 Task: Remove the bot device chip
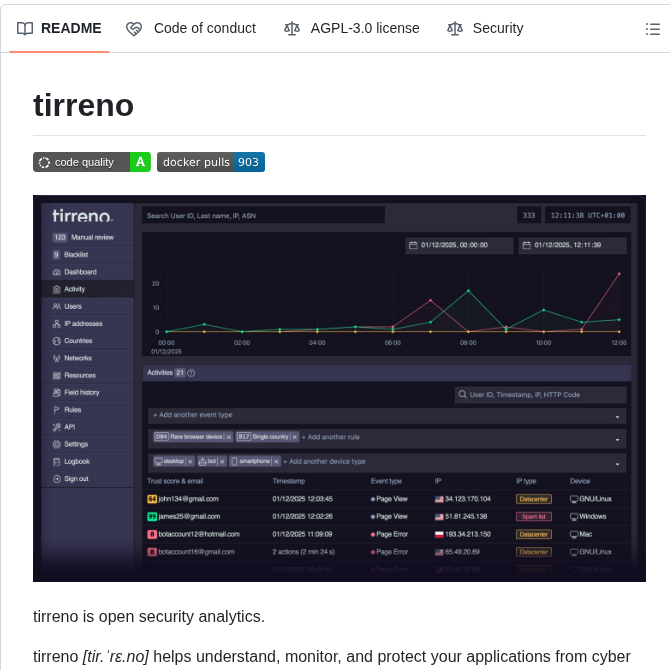coord(222,461)
